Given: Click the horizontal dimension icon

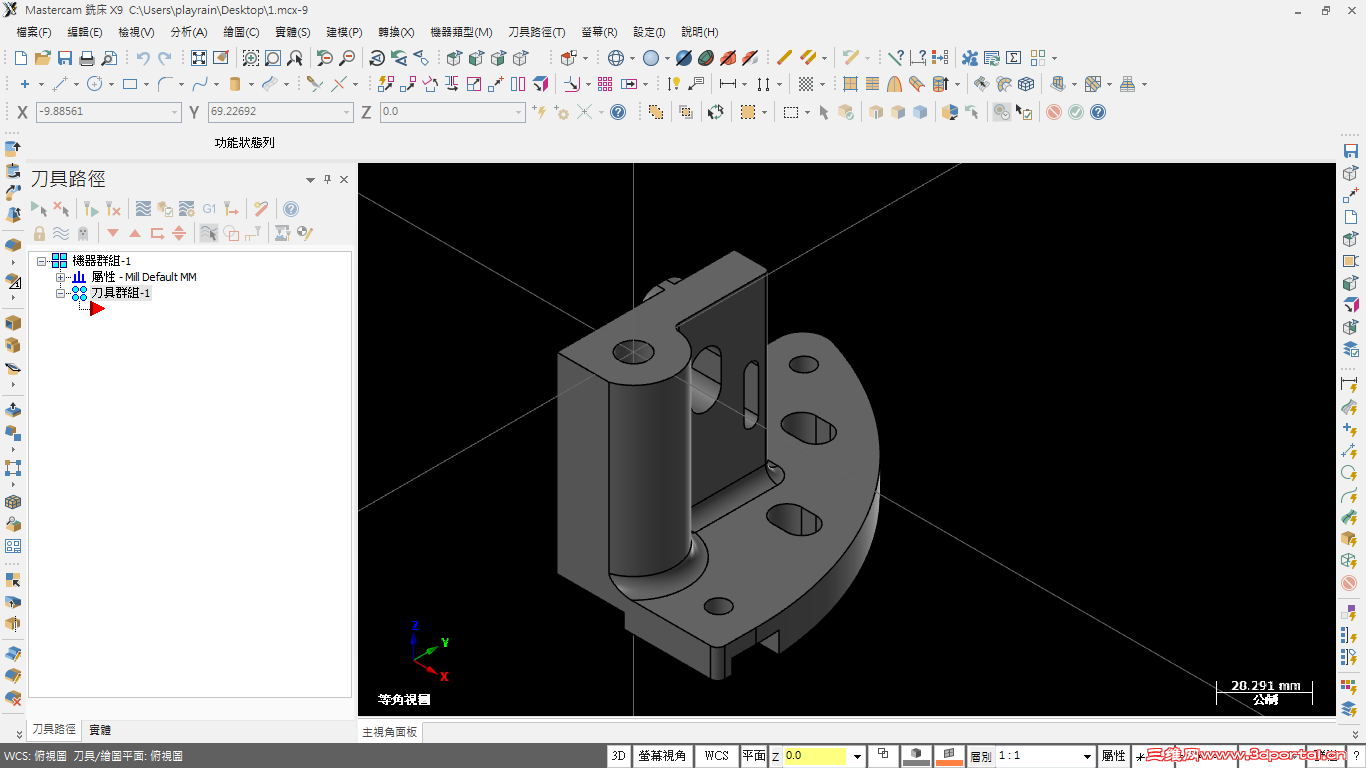Looking at the screenshot, I should click(727, 84).
